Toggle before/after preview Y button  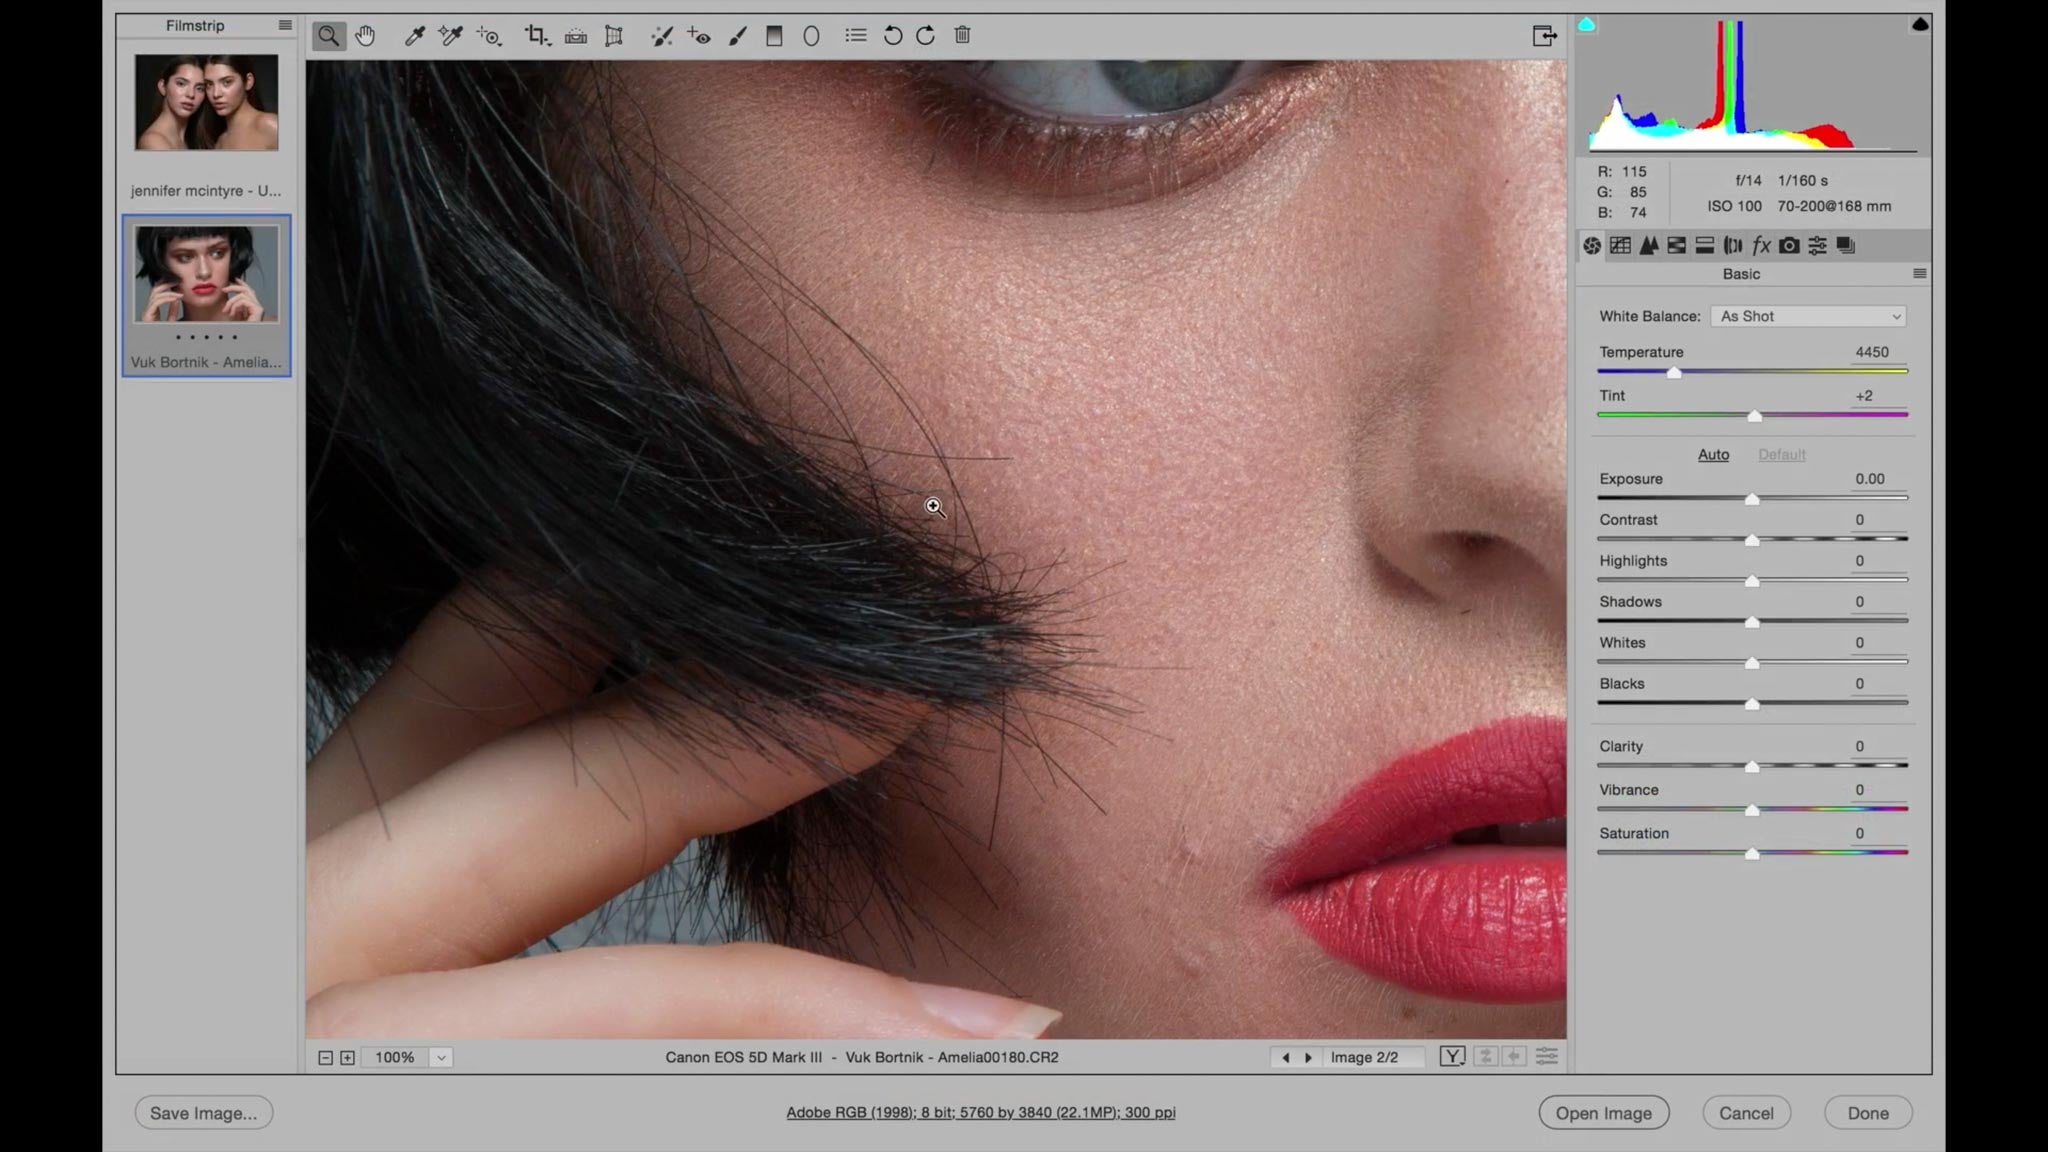tap(1452, 1056)
